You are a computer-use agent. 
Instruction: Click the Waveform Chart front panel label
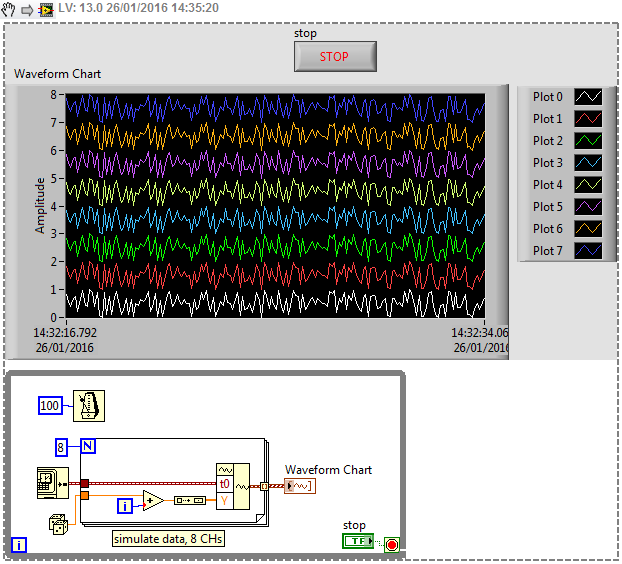58,74
